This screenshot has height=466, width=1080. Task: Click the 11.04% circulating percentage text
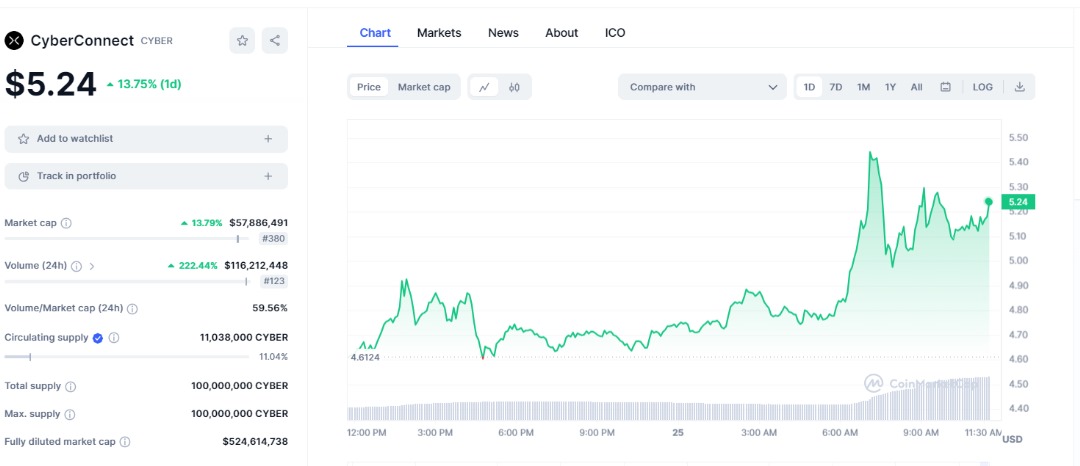tap(273, 357)
